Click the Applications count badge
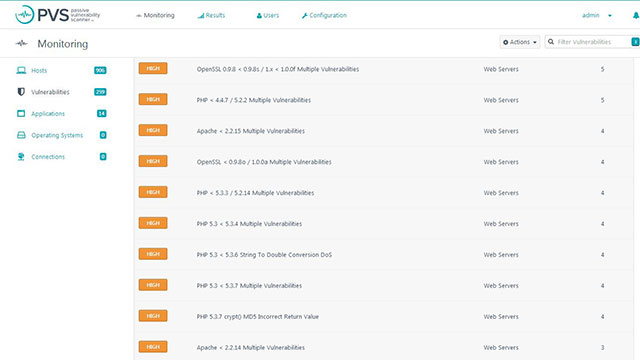Viewport: 640px width, 360px height. tap(102, 113)
